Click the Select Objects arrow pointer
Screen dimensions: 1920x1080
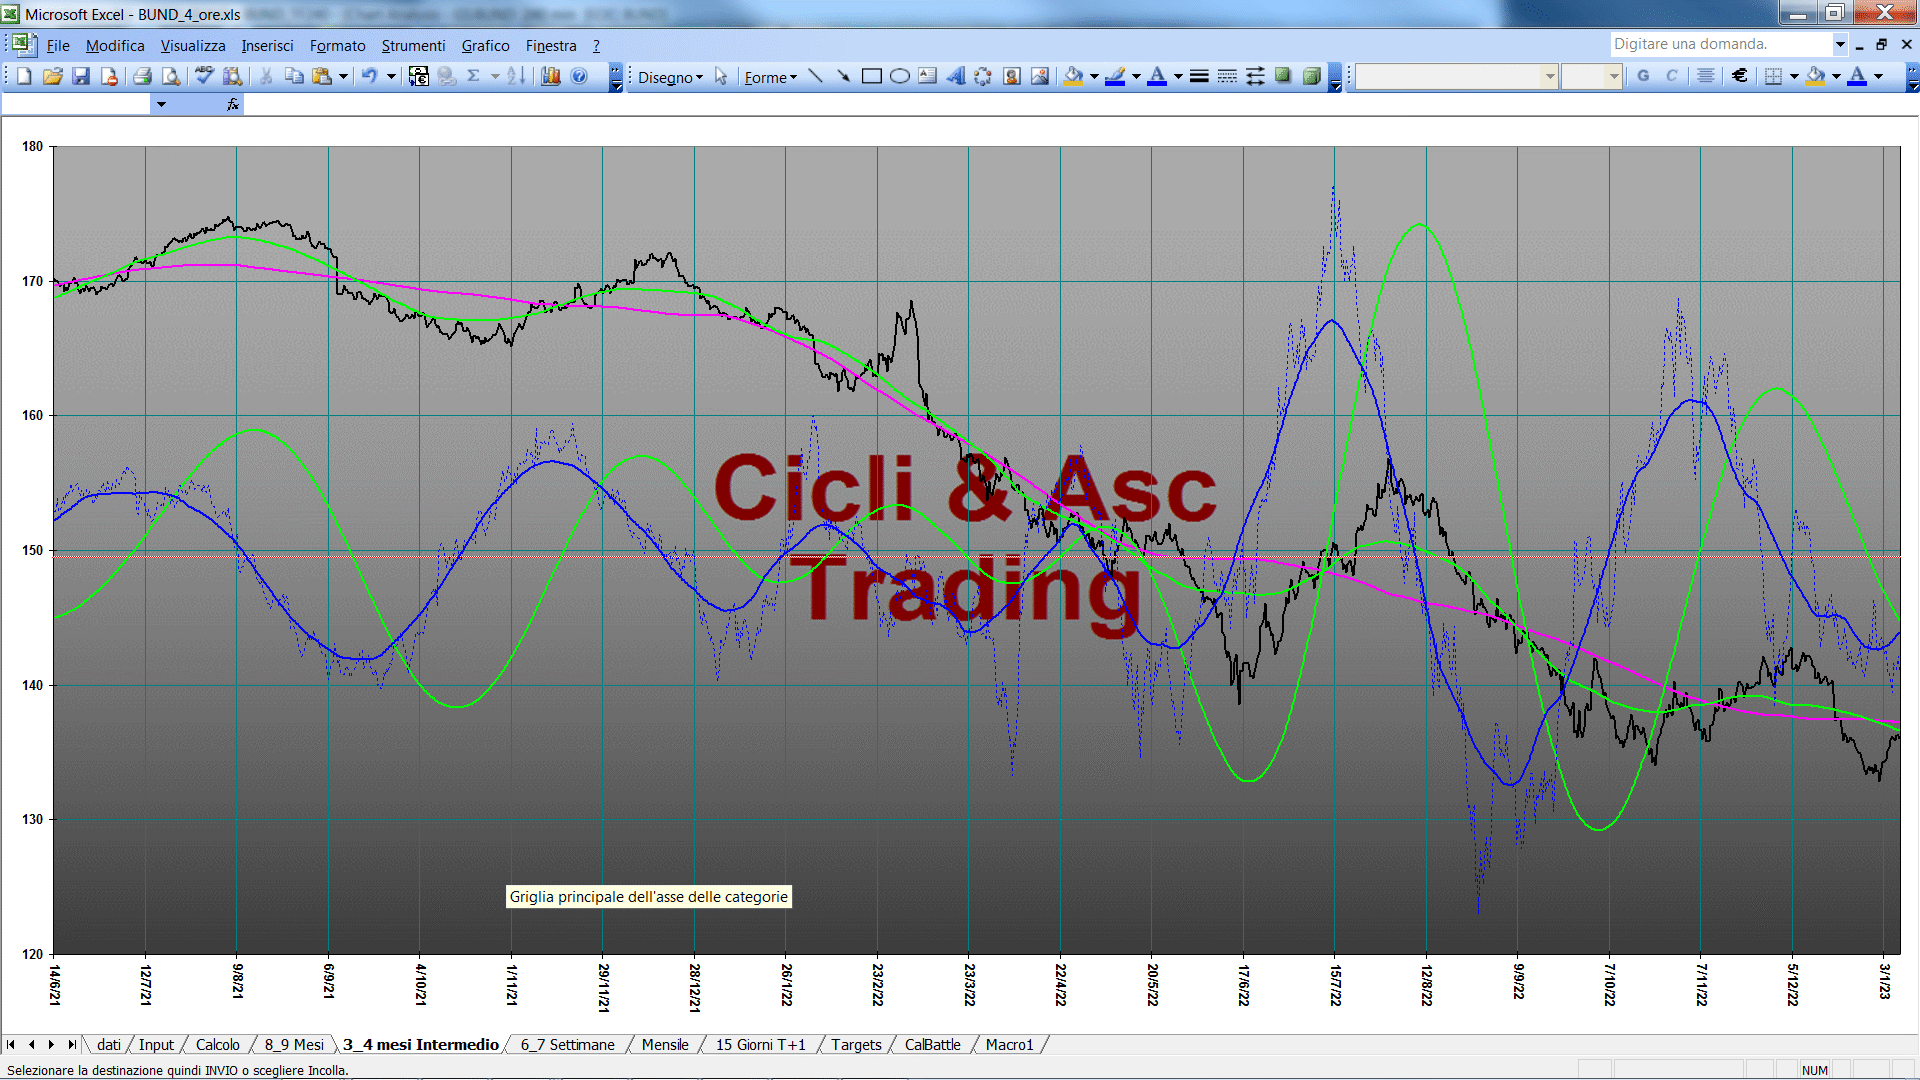click(x=721, y=76)
